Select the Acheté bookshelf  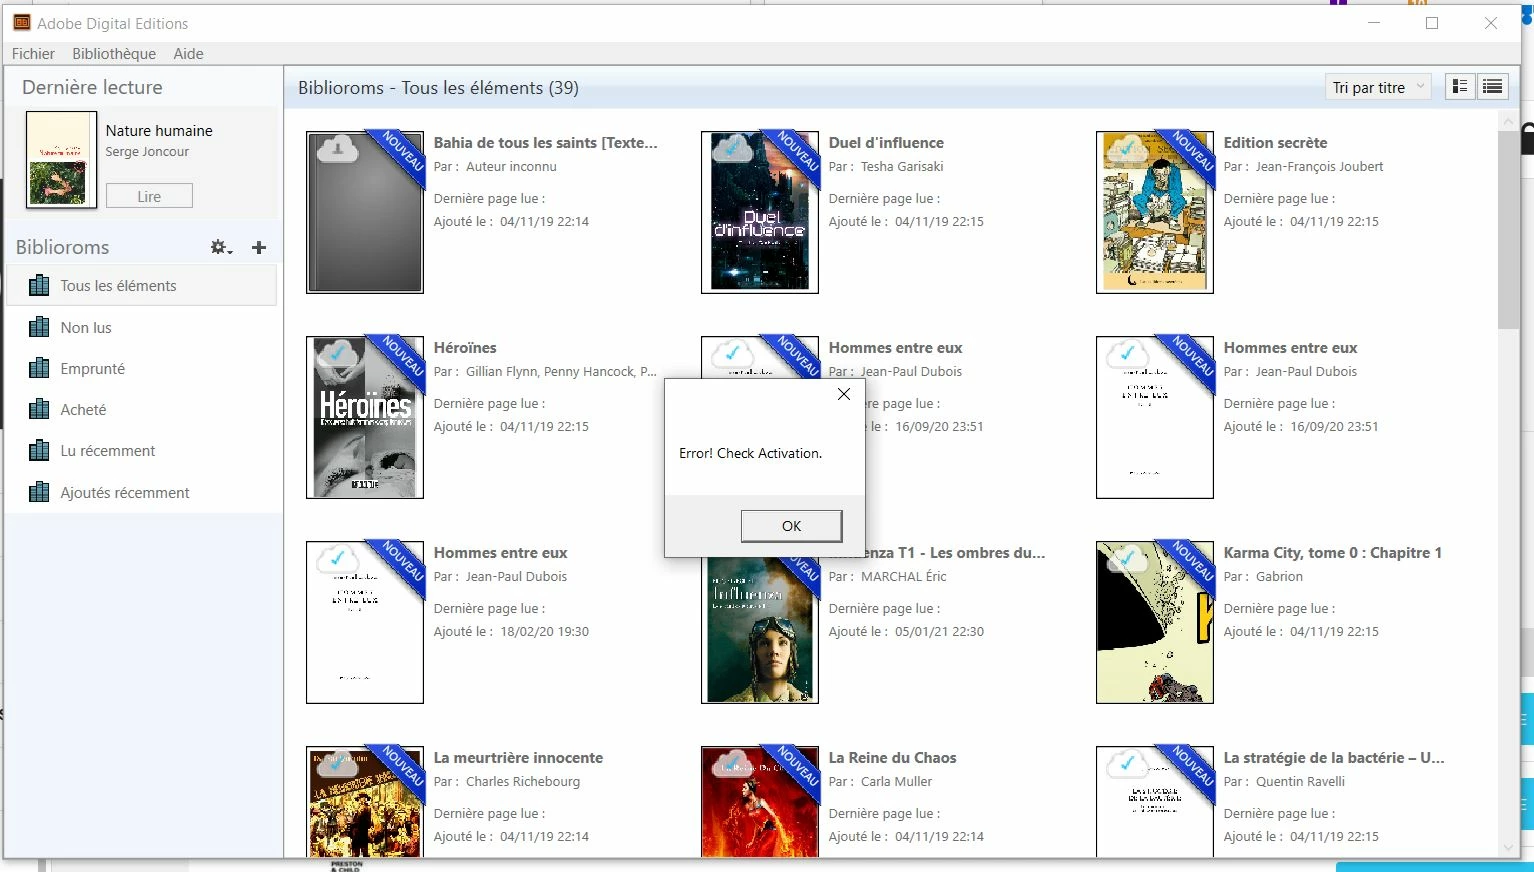pos(141,409)
